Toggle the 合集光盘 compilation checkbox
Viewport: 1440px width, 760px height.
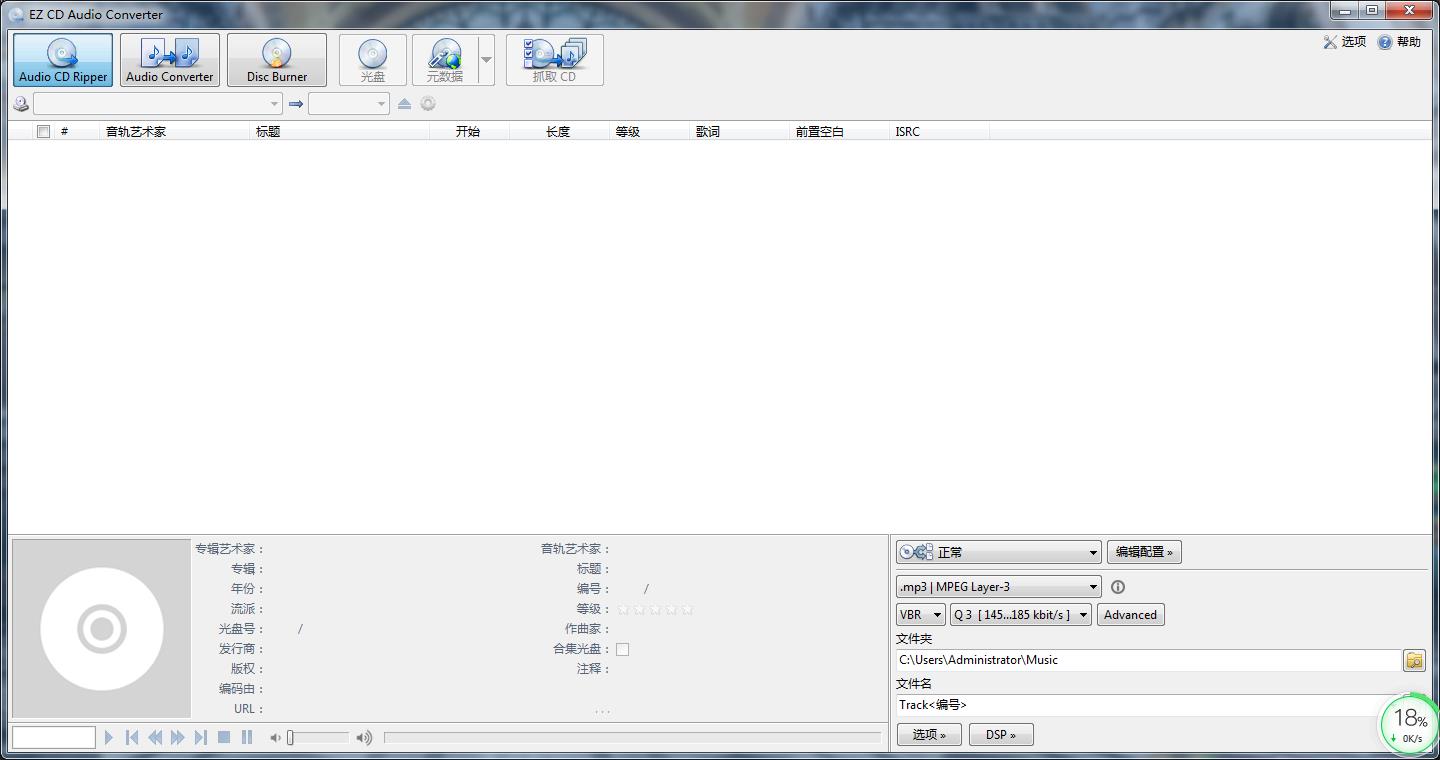(x=622, y=649)
